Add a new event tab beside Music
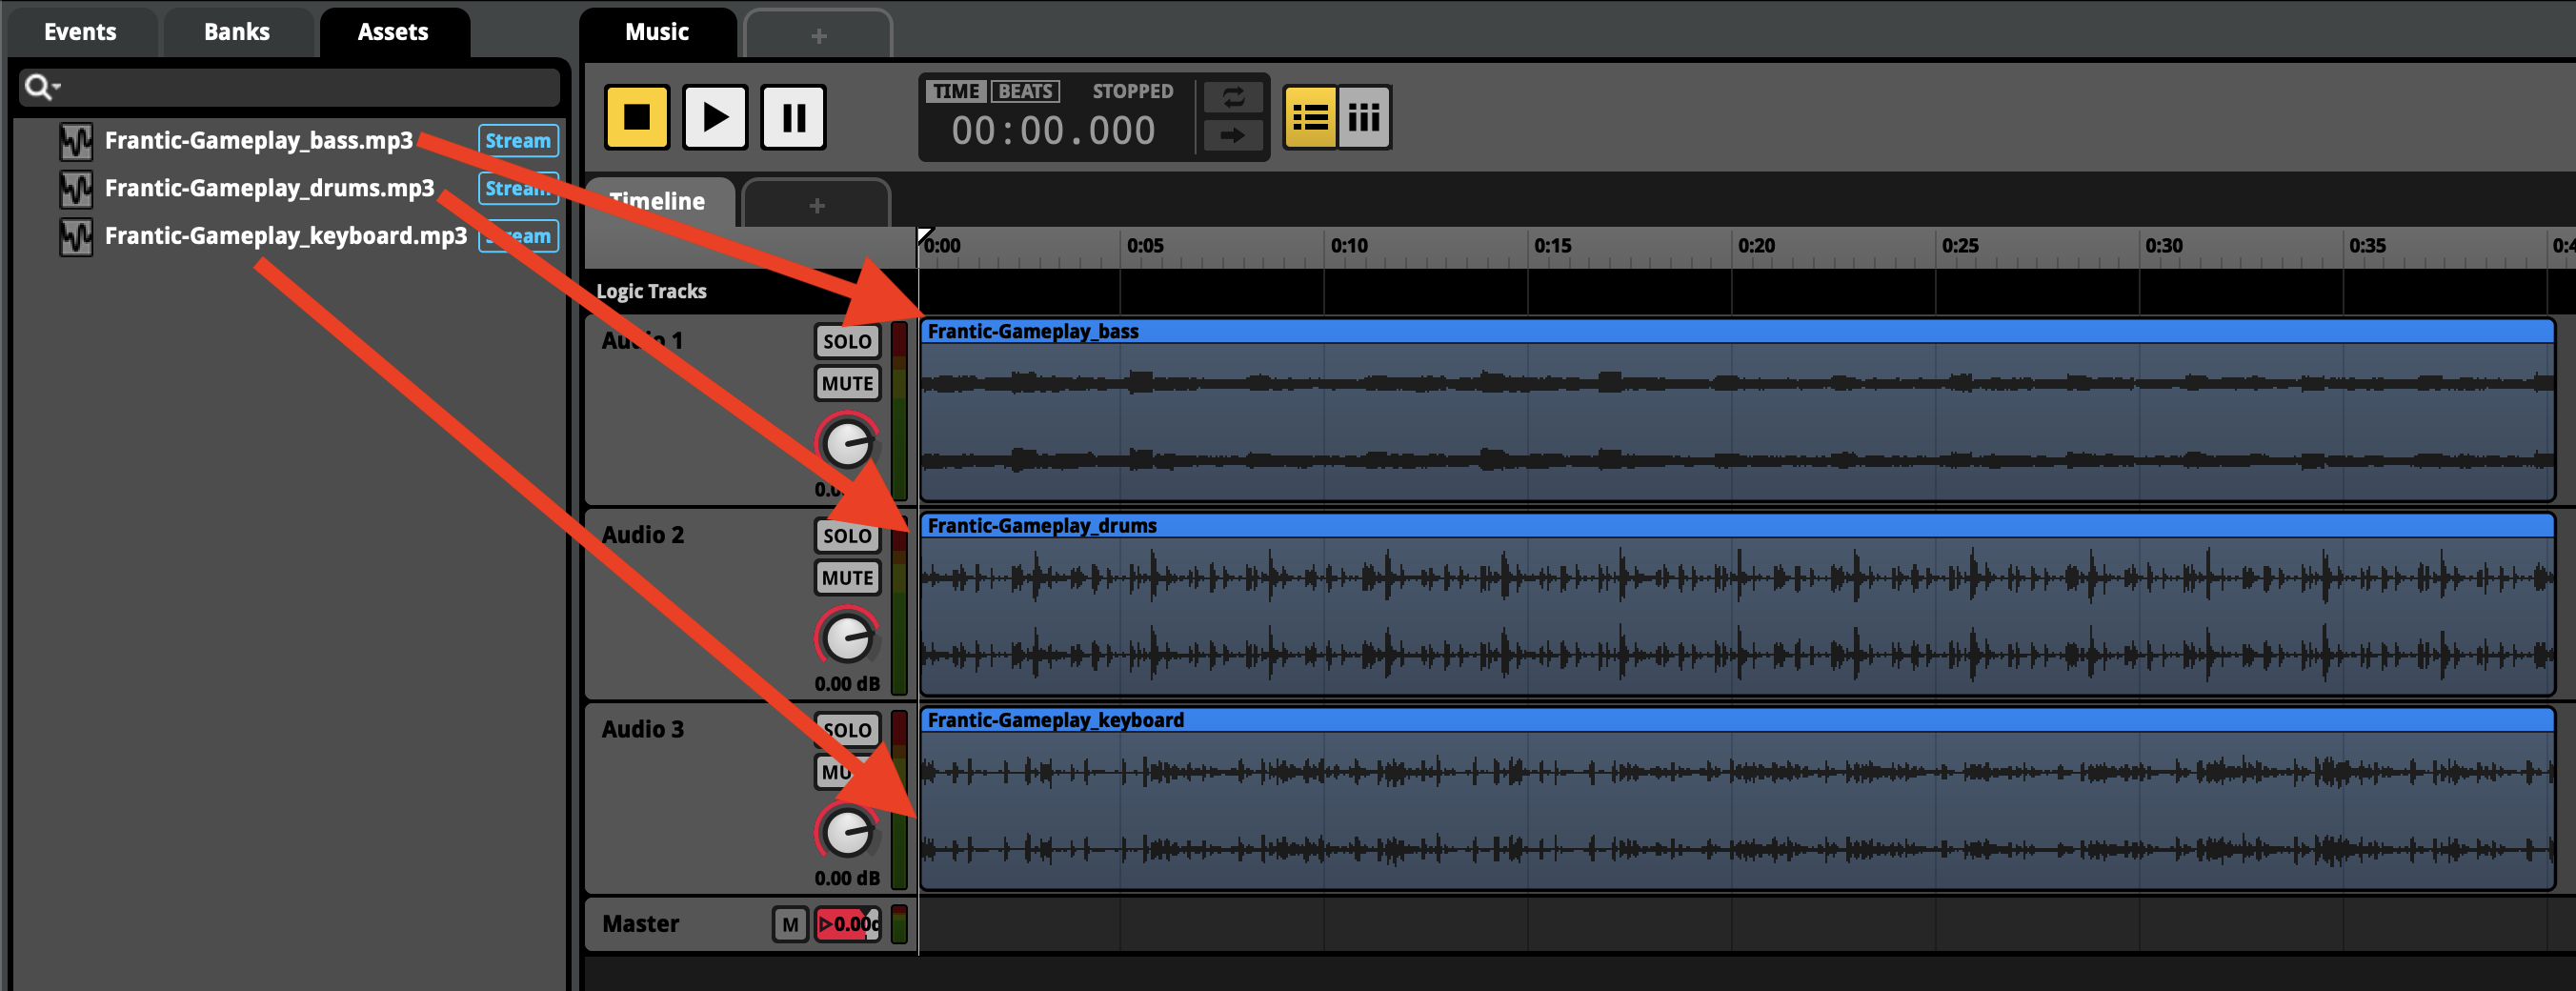The width and height of the screenshot is (2576, 991). pyautogui.click(x=818, y=36)
